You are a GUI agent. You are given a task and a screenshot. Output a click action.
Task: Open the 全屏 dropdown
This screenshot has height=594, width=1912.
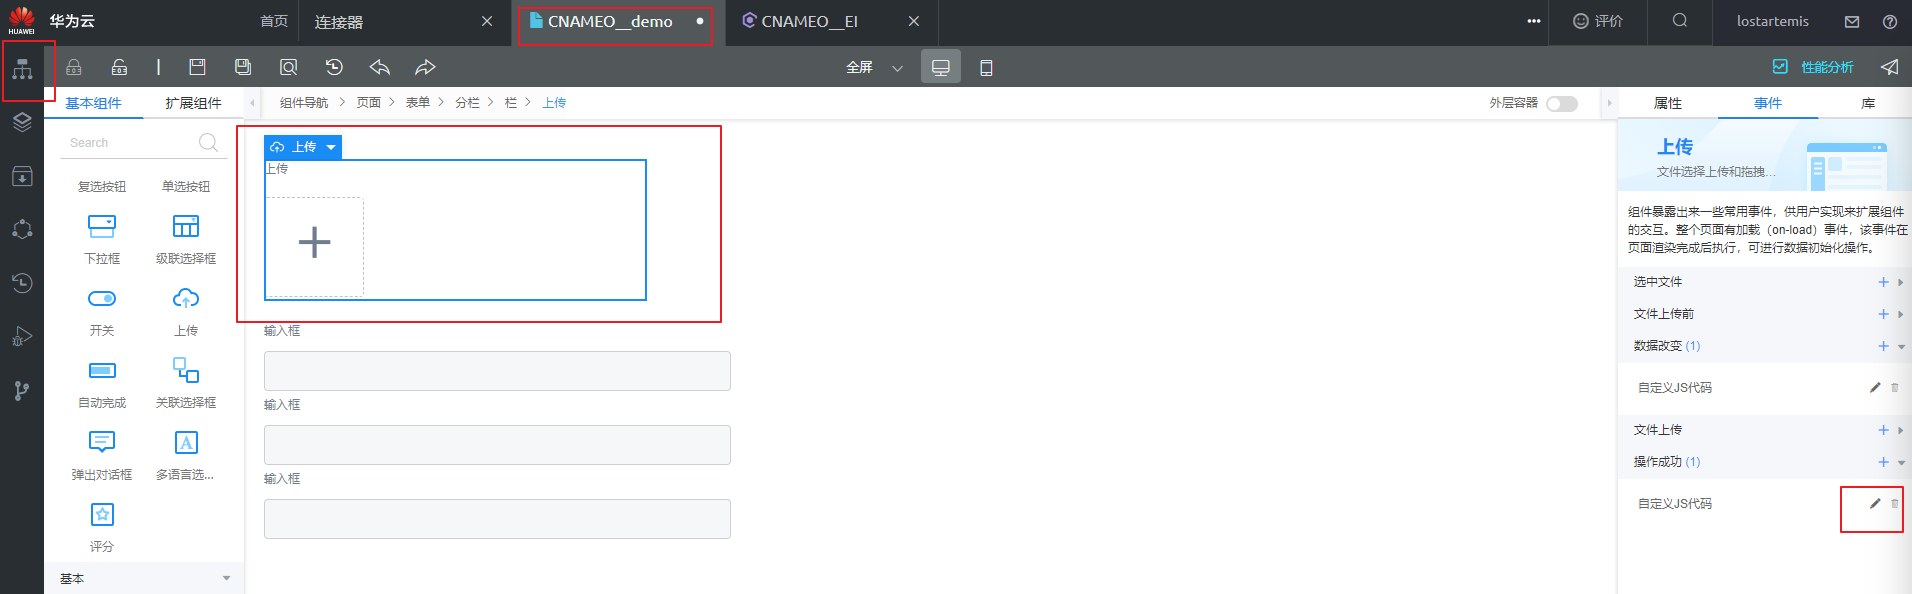pyautogui.click(x=873, y=67)
